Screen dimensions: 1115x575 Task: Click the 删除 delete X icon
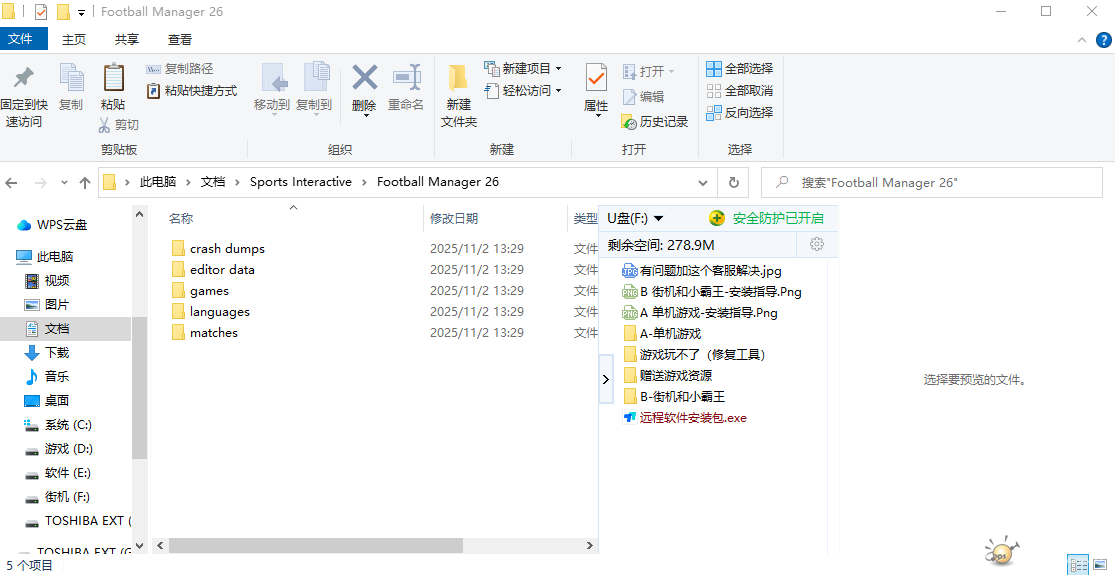[364, 79]
